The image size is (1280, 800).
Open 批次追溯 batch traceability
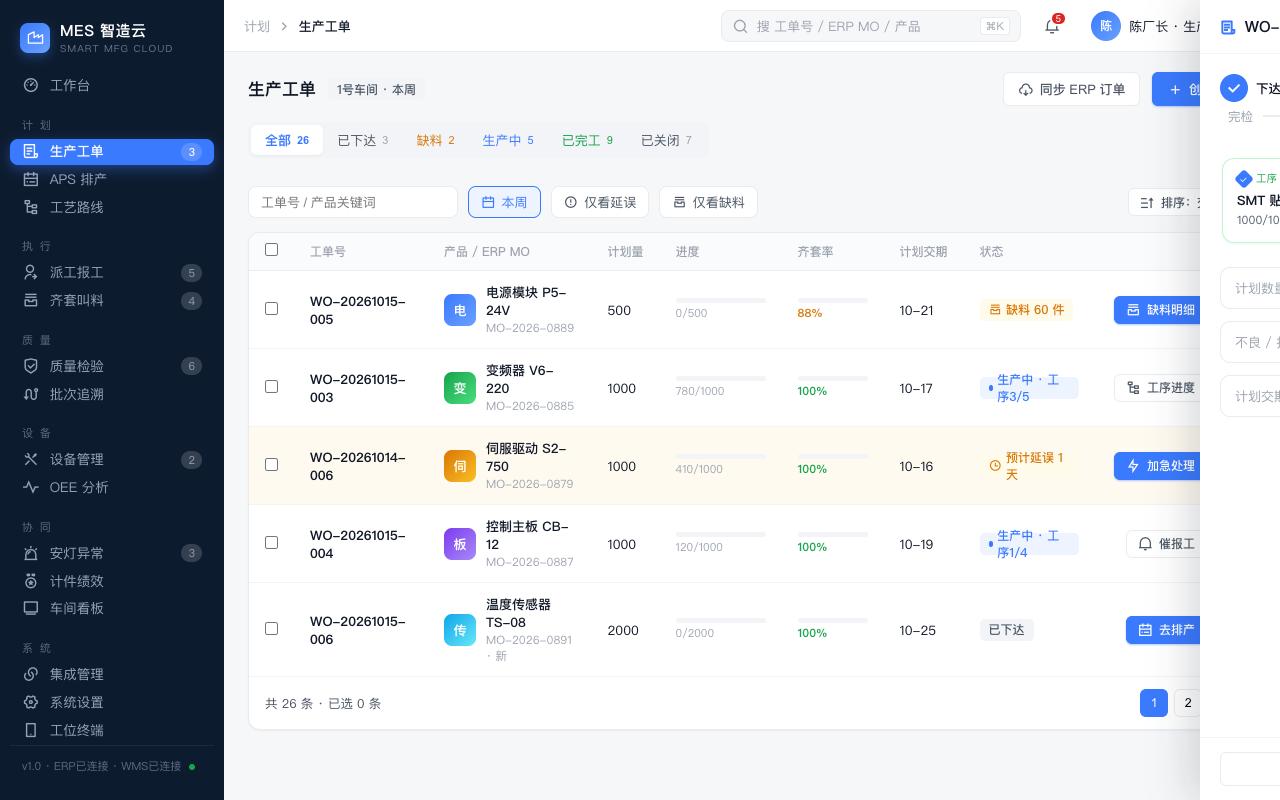112,394
